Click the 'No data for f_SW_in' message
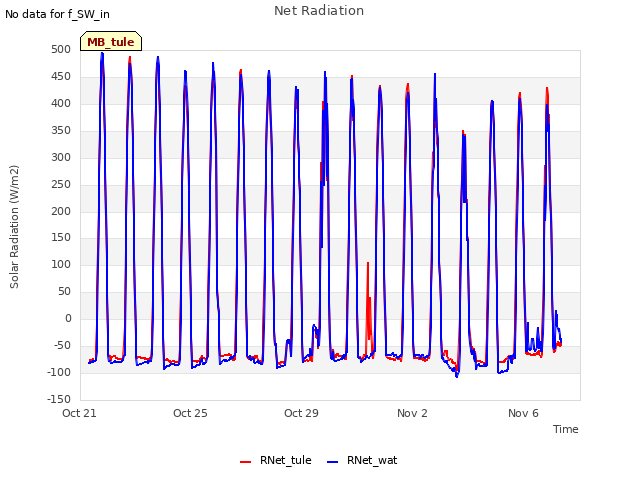The image size is (640, 480). click(x=57, y=14)
